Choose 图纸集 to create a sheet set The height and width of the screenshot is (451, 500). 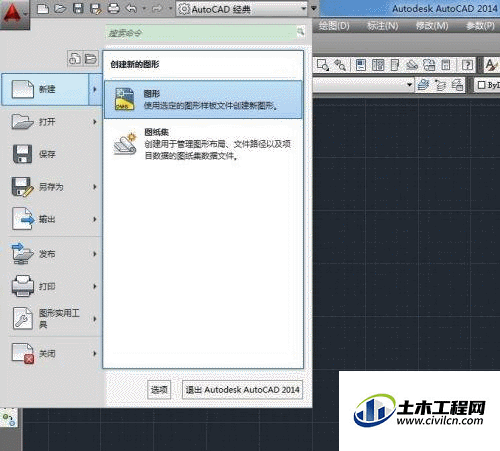coord(203,144)
